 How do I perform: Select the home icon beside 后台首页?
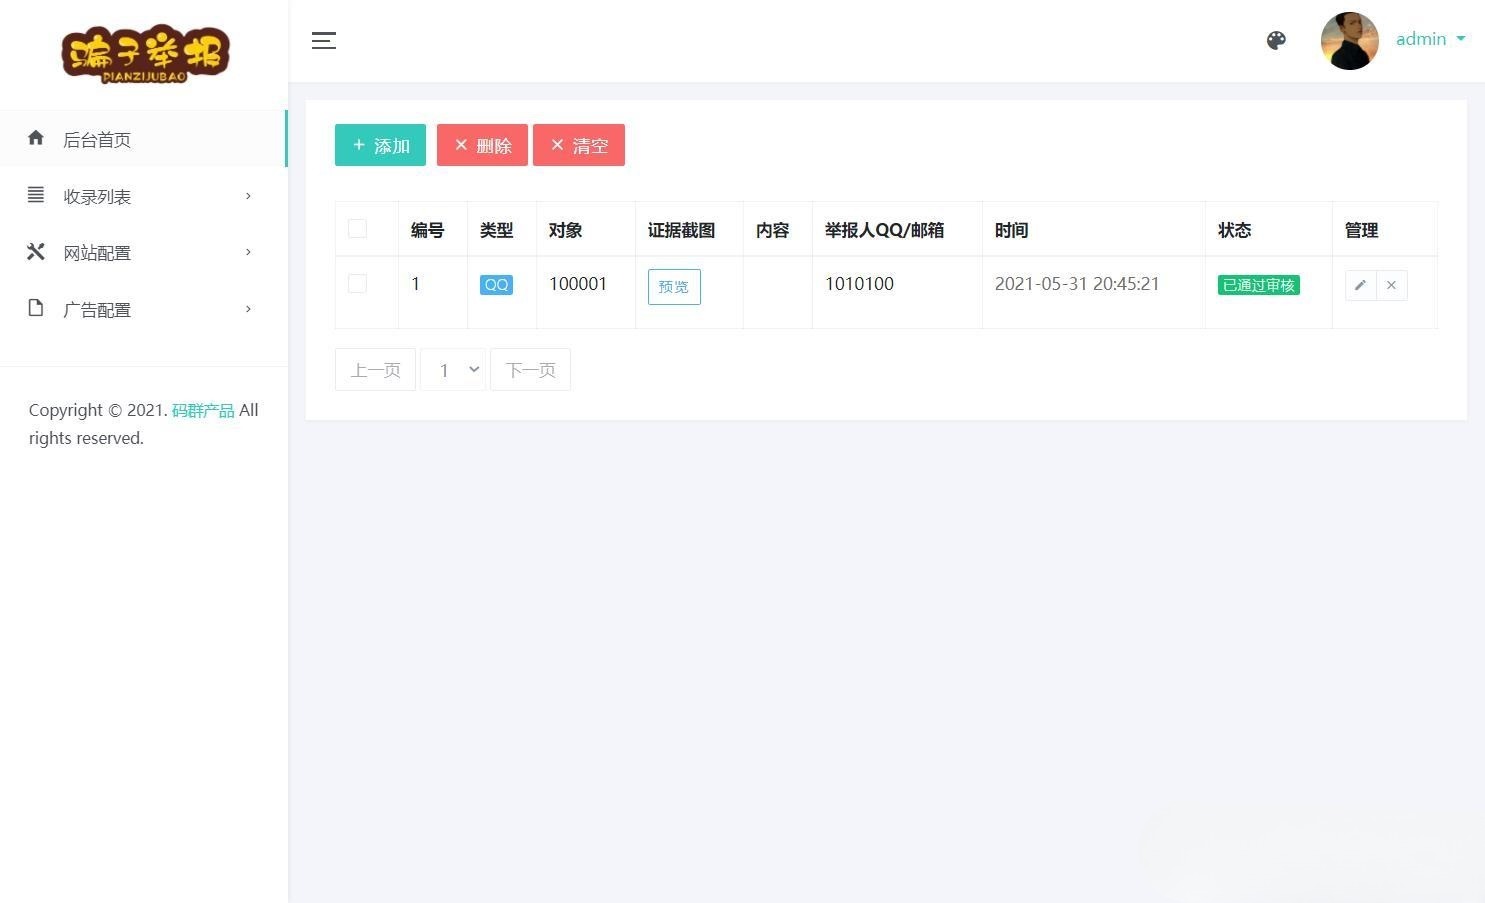(x=36, y=139)
